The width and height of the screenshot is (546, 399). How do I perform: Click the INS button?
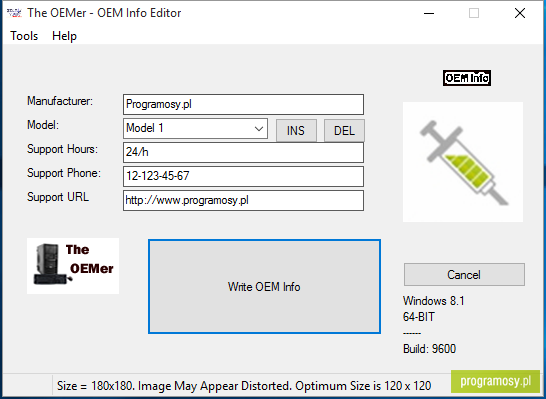point(296,131)
